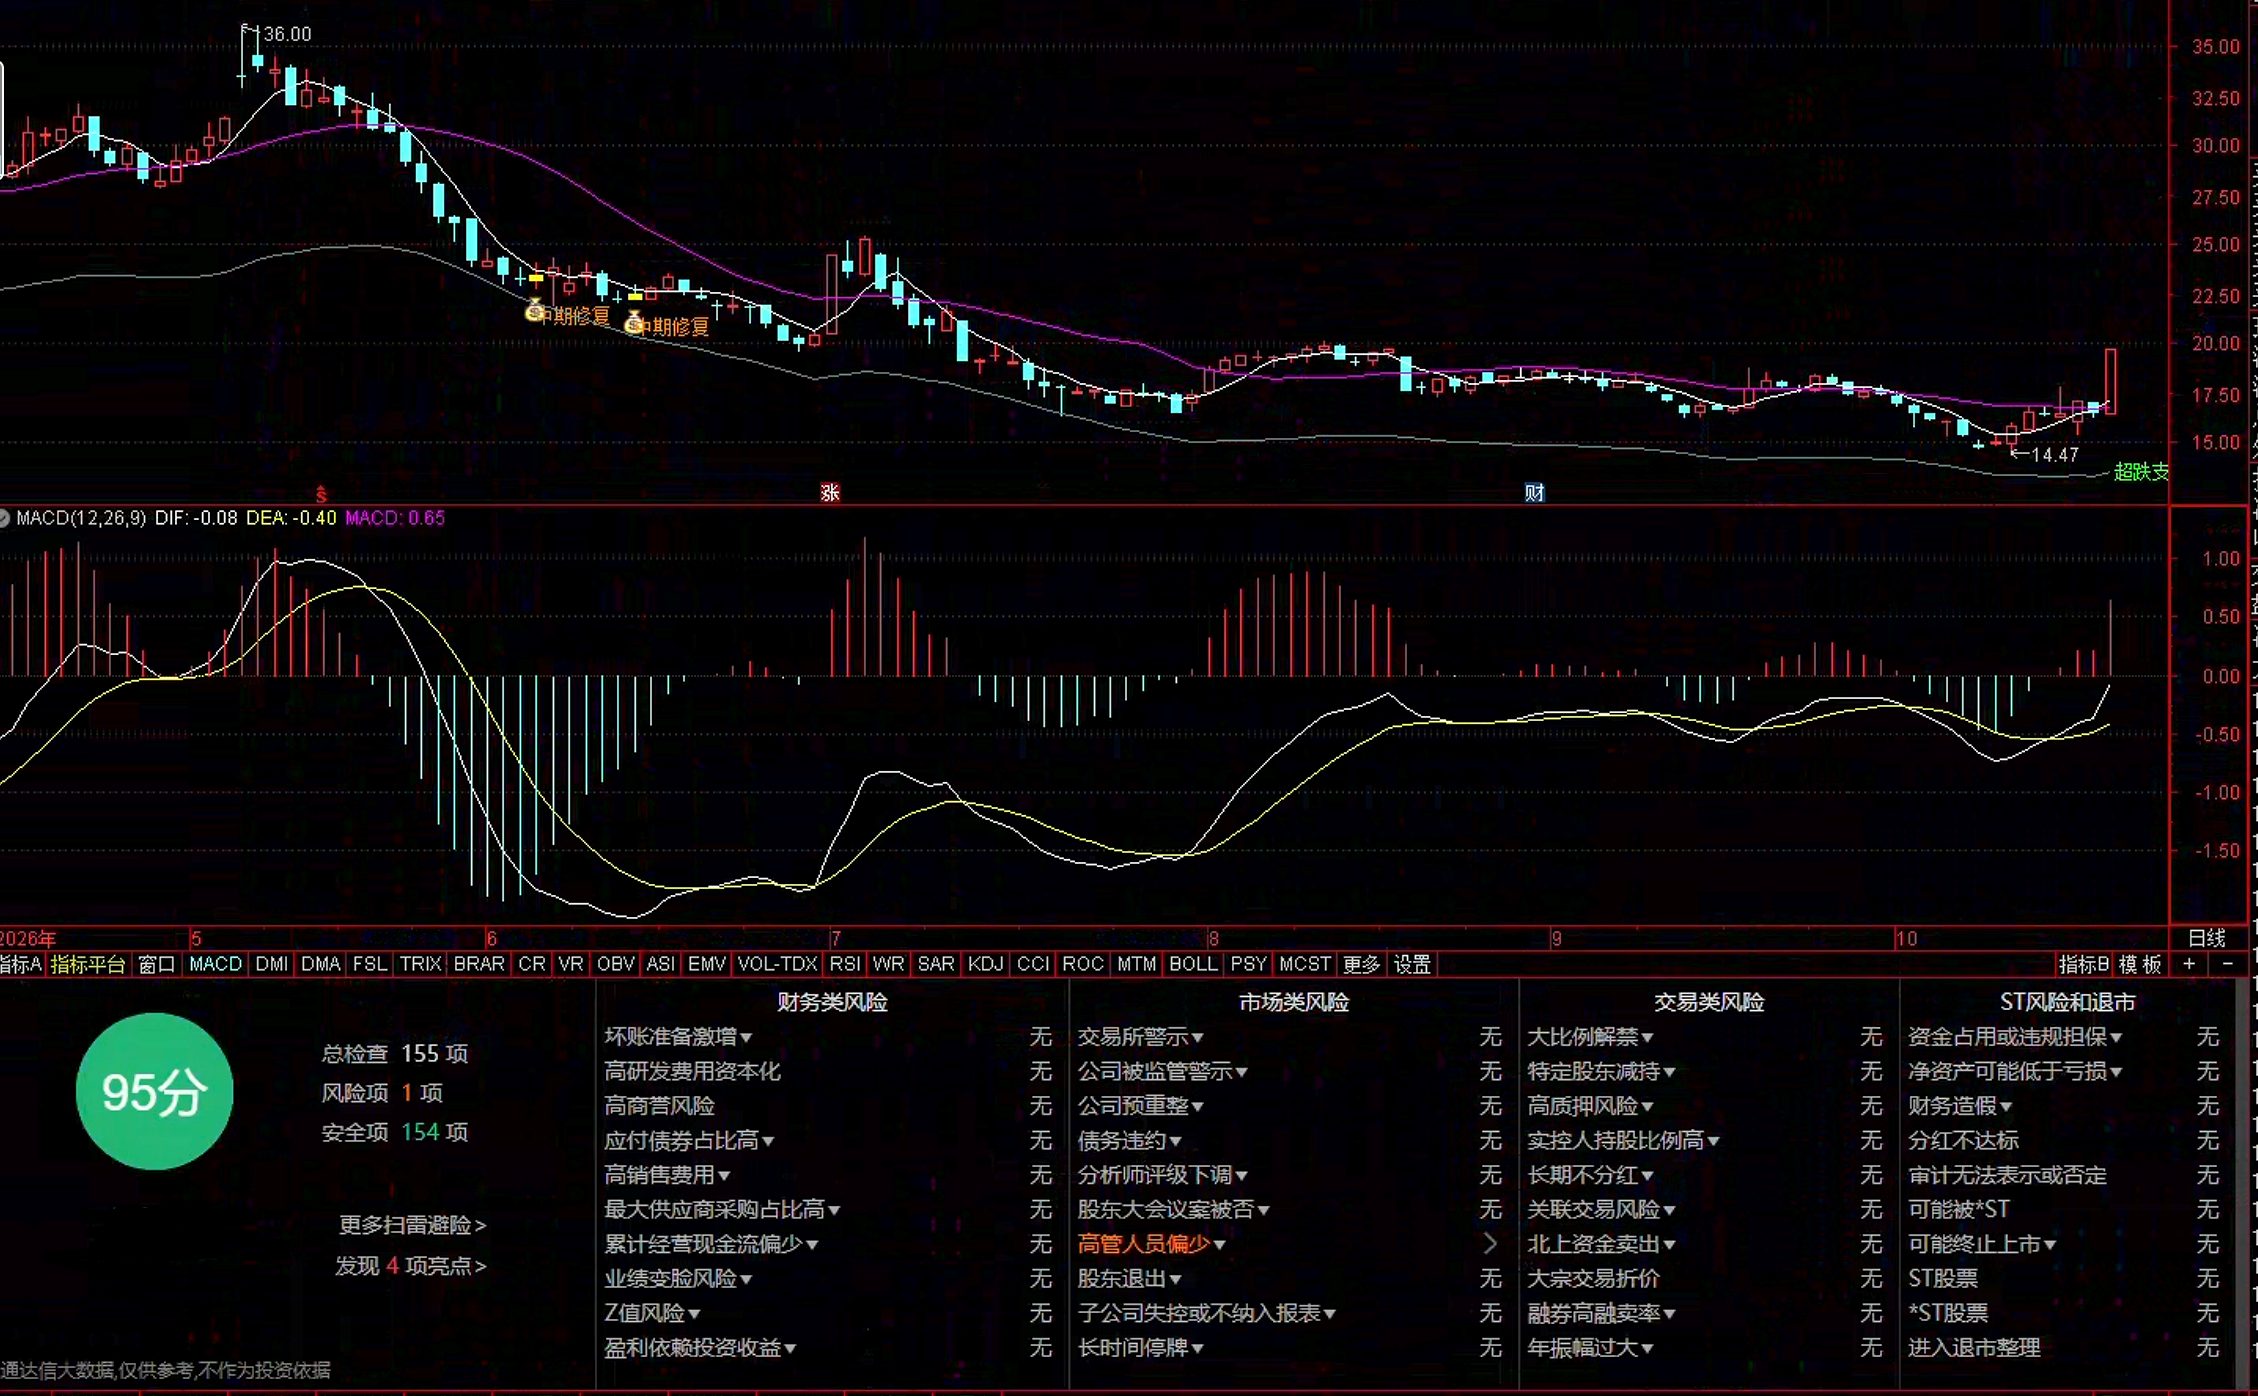Select the BRAR indicator tab
The width and height of the screenshot is (2258, 1396).
pyautogui.click(x=479, y=964)
